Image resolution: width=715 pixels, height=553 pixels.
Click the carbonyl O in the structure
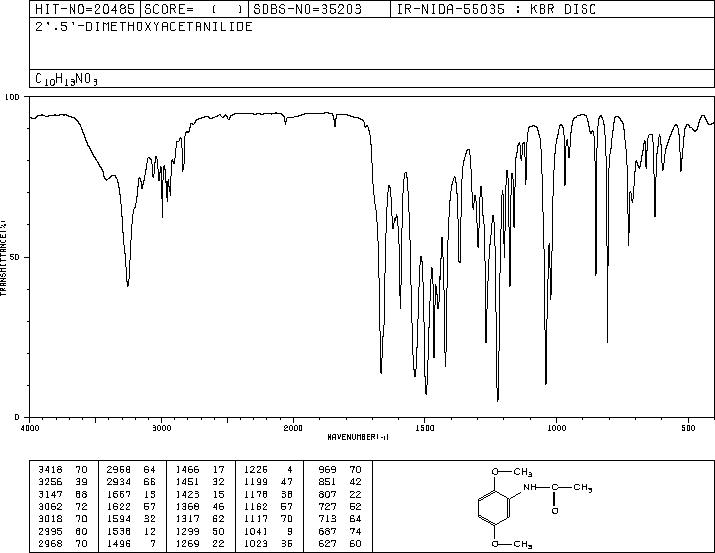click(x=555, y=511)
